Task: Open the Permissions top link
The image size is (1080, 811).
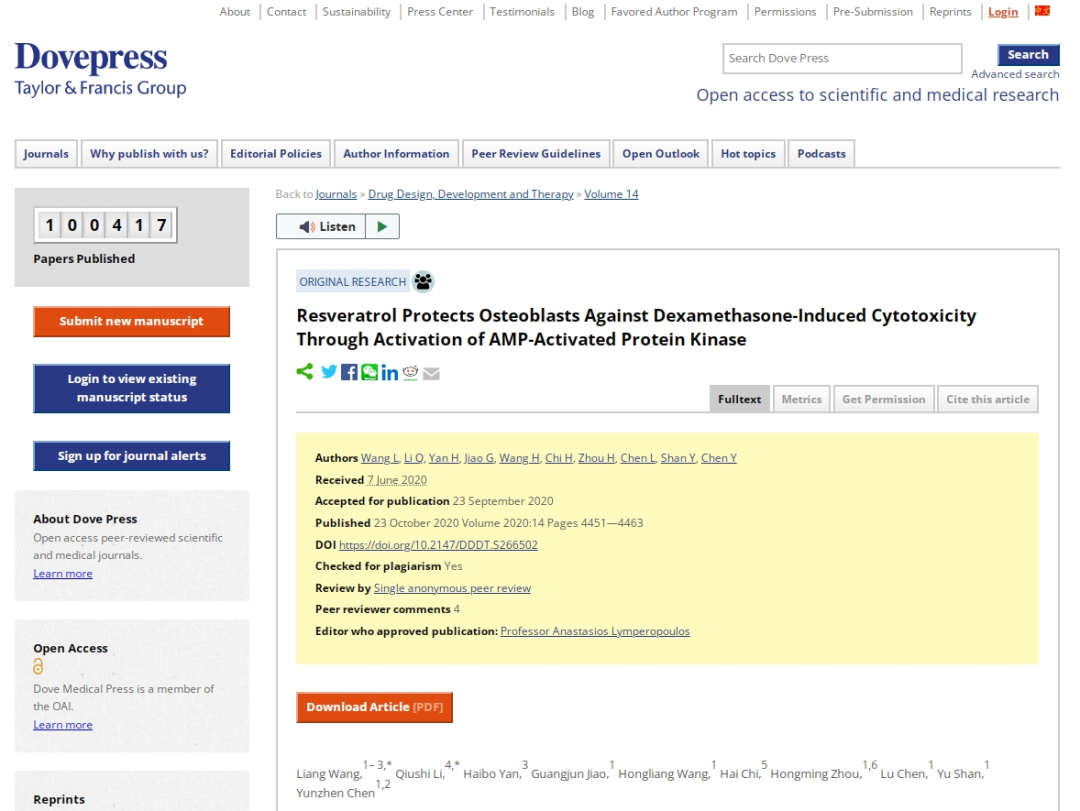Action: [785, 12]
